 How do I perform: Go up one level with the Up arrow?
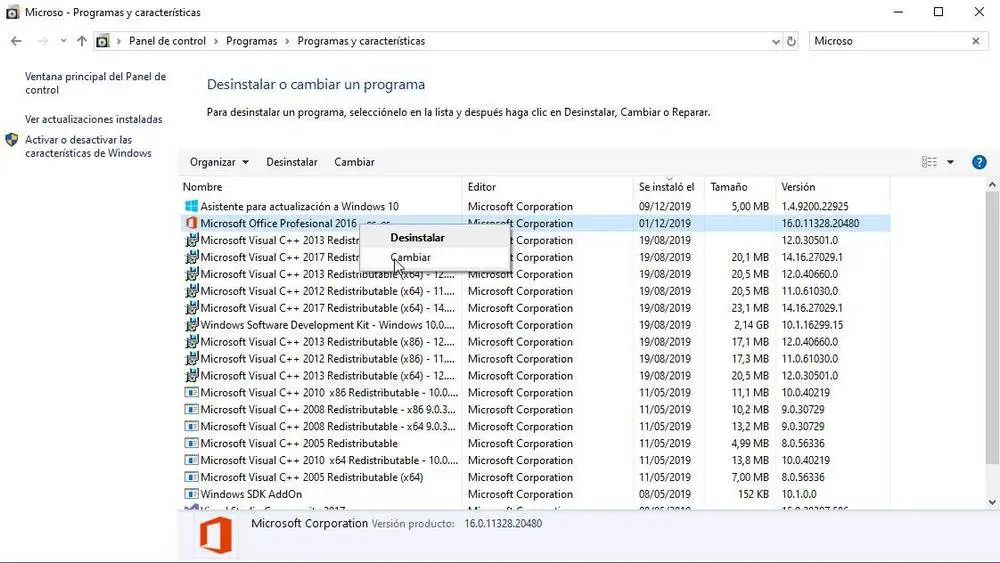[x=82, y=41]
